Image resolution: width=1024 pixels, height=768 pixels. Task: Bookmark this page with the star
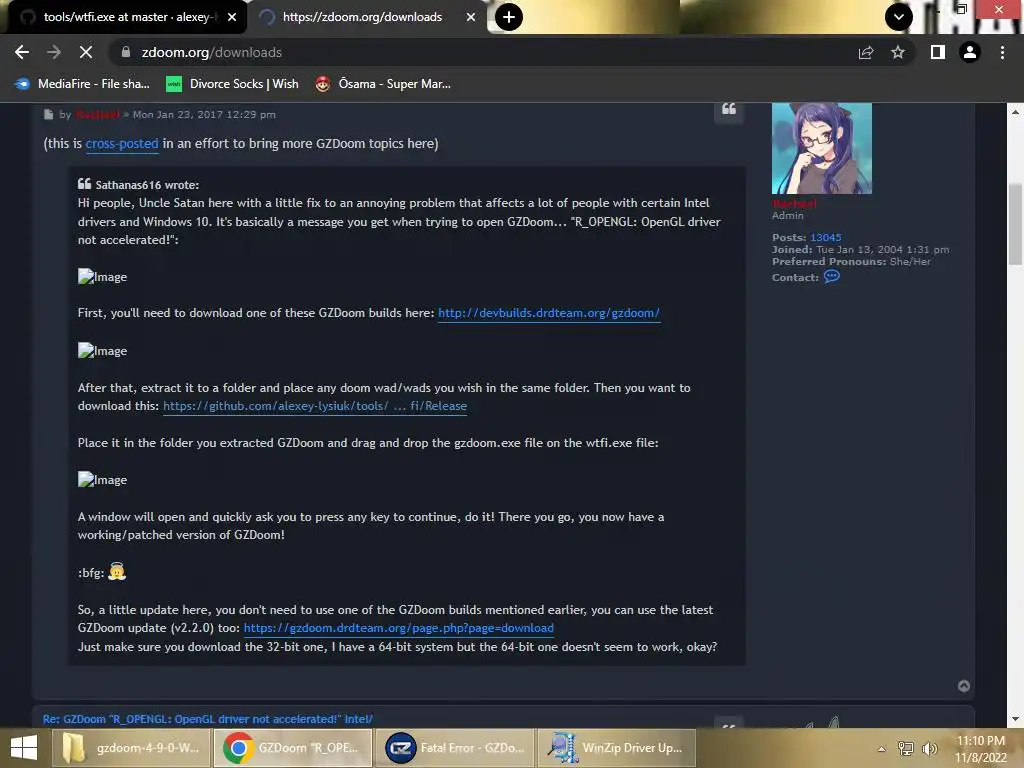pos(898,52)
